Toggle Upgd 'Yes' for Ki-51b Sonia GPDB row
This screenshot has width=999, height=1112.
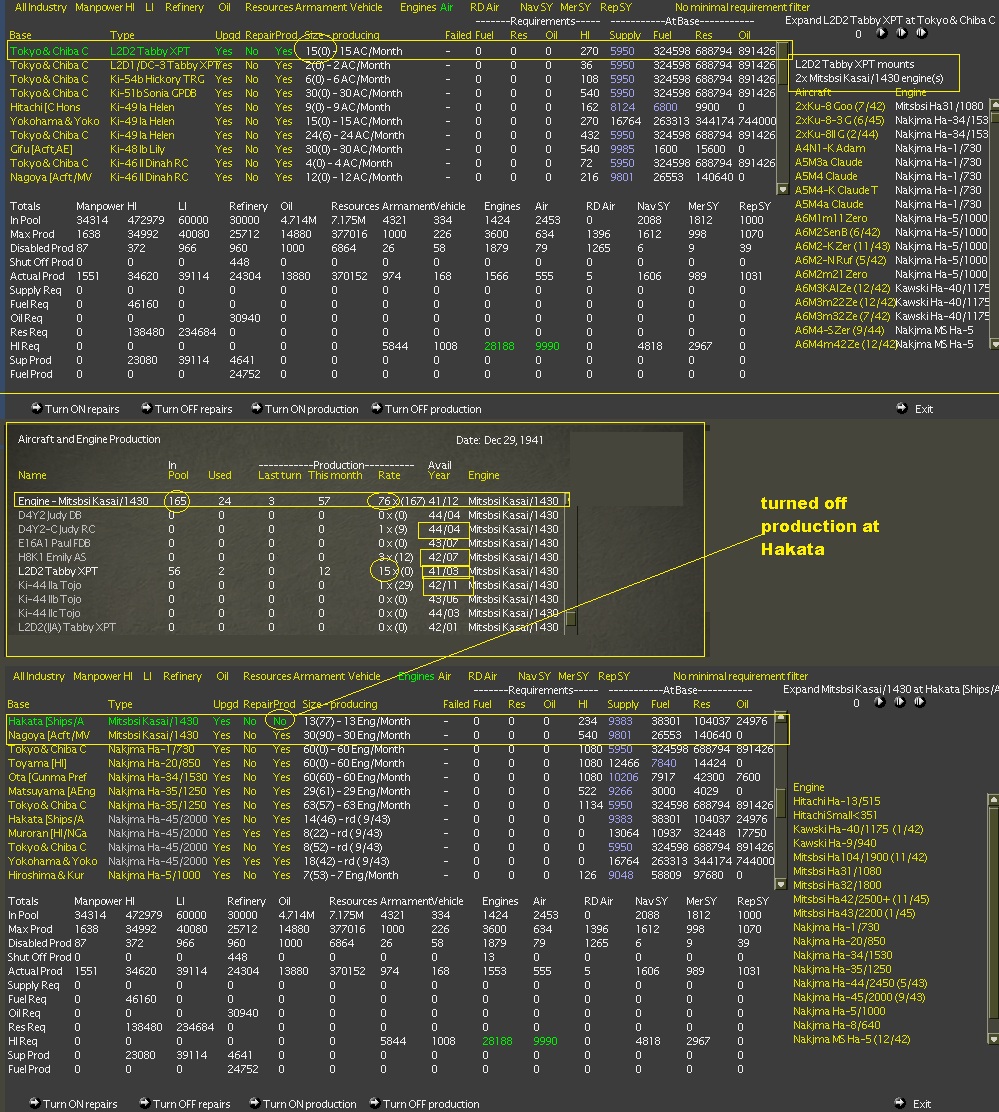(x=223, y=93)
